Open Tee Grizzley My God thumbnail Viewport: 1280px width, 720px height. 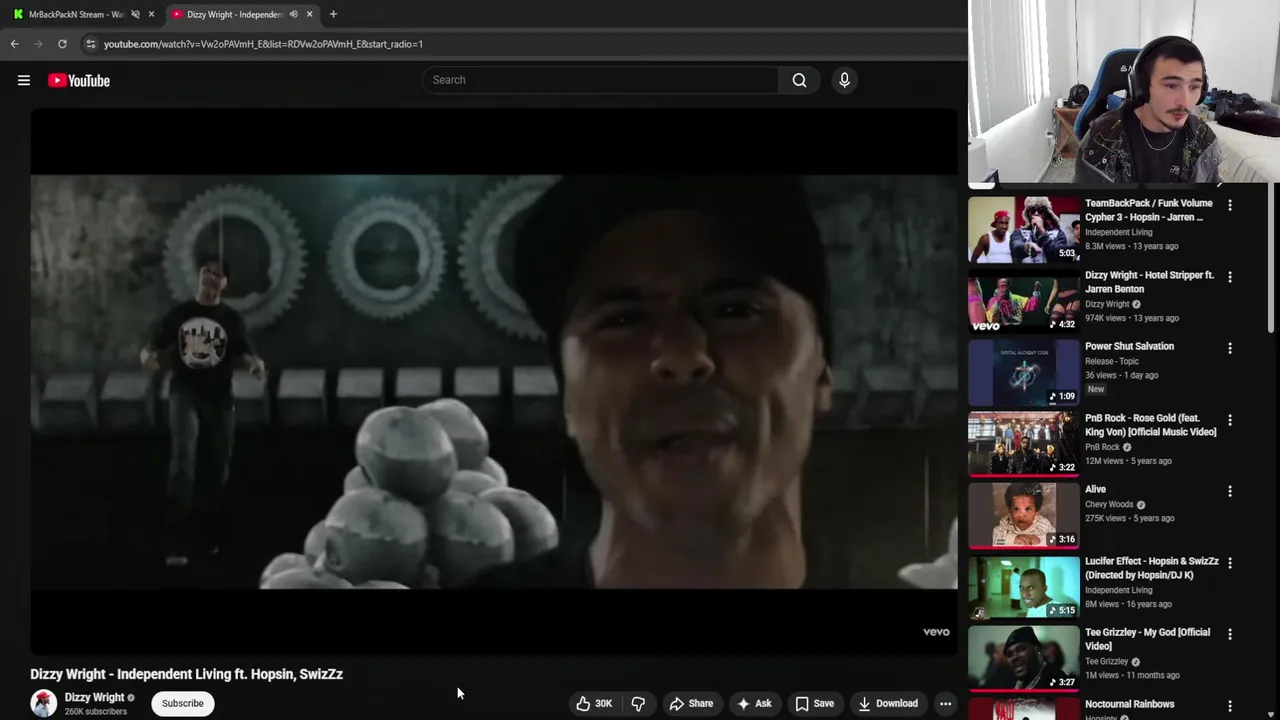pos(1024,658)
